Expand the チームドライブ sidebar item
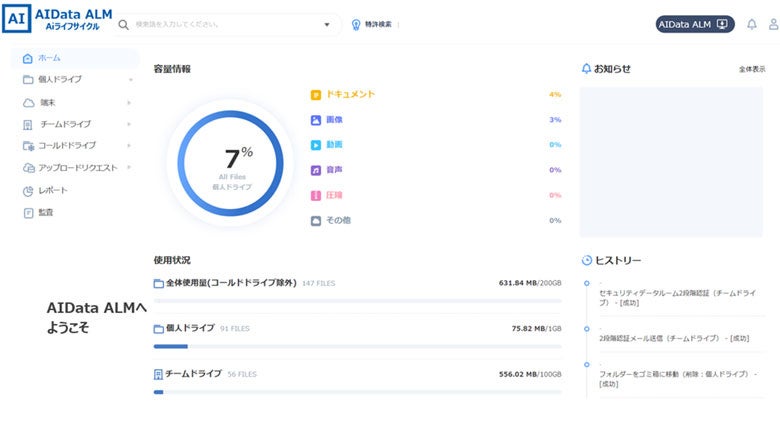Image resolution: width=780 pixels, height=428 pixels. pyautogui.click(x=130, y=124)
